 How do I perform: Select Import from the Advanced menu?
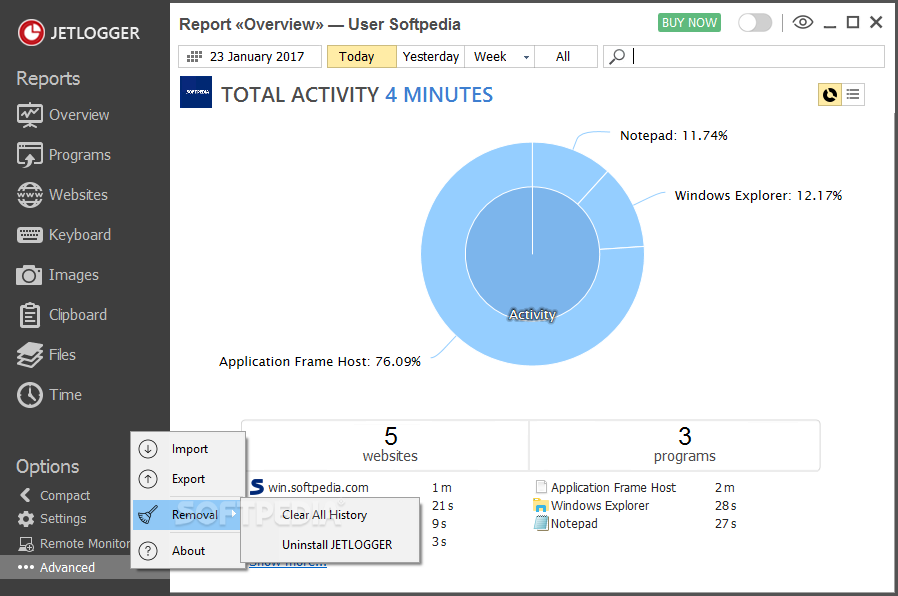pos(188,449)
